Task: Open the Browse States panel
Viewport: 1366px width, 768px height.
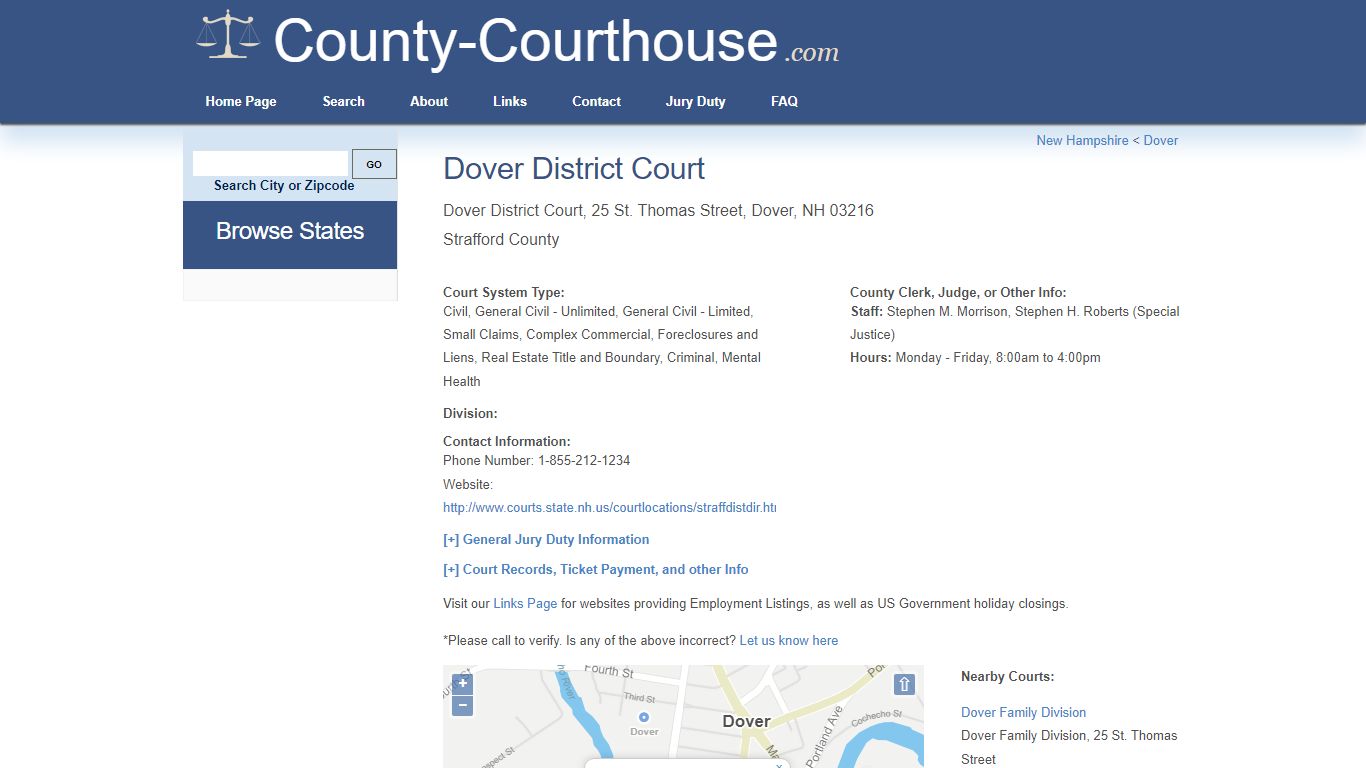Action: (x=290, y=234)
